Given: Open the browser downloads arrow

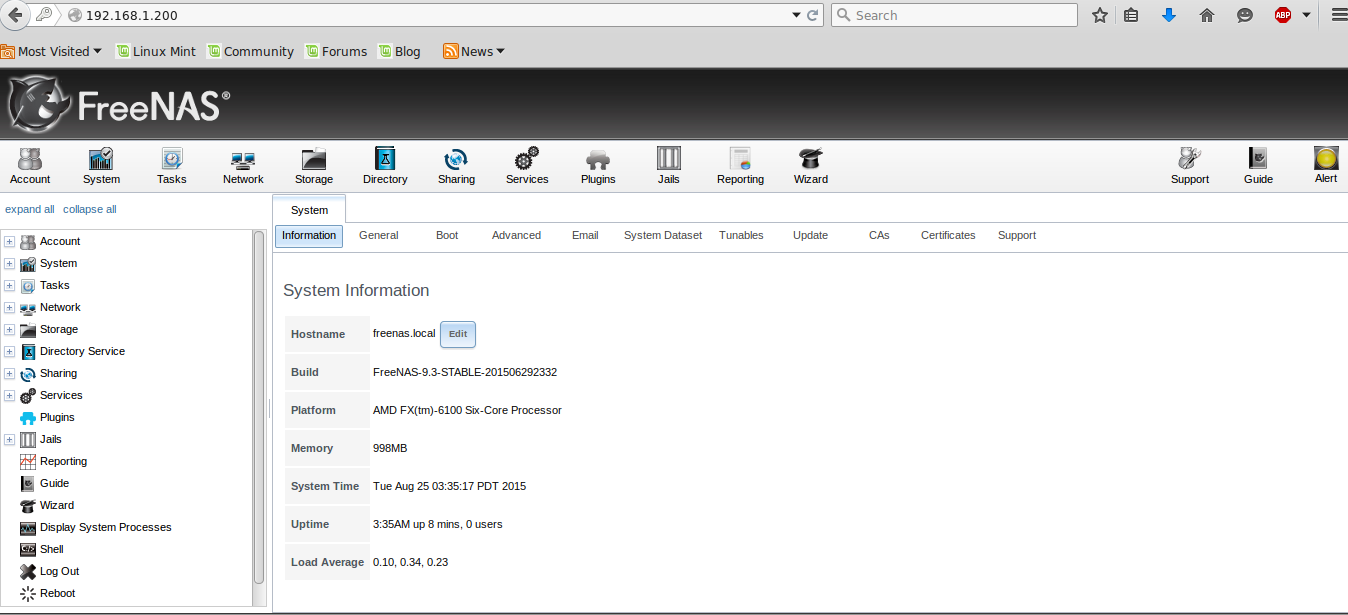Looking at the screenshot, I should point(1169,15).
